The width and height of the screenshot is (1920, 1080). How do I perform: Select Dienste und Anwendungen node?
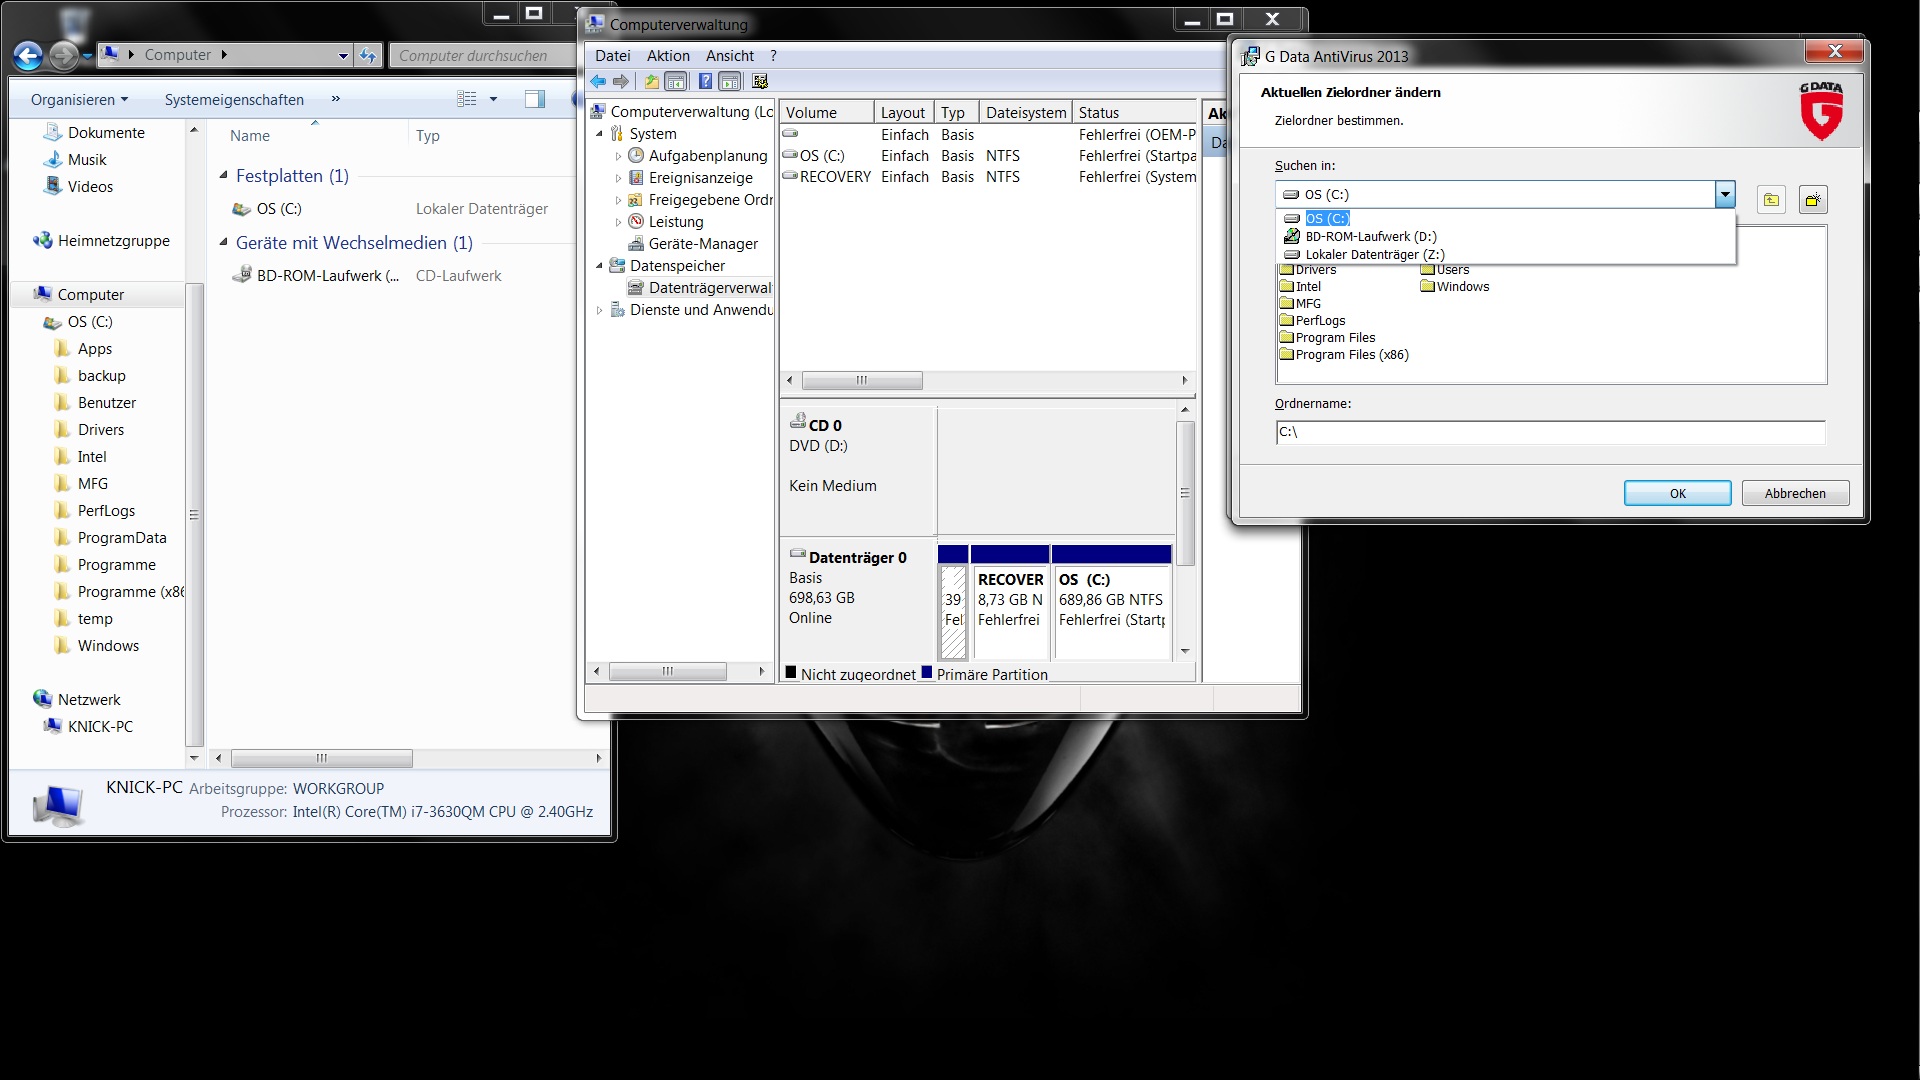coord(700,310)
